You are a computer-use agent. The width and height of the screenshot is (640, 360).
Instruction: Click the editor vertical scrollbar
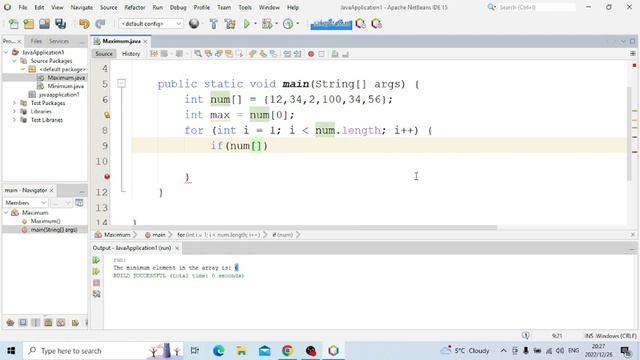coord(629,133)
